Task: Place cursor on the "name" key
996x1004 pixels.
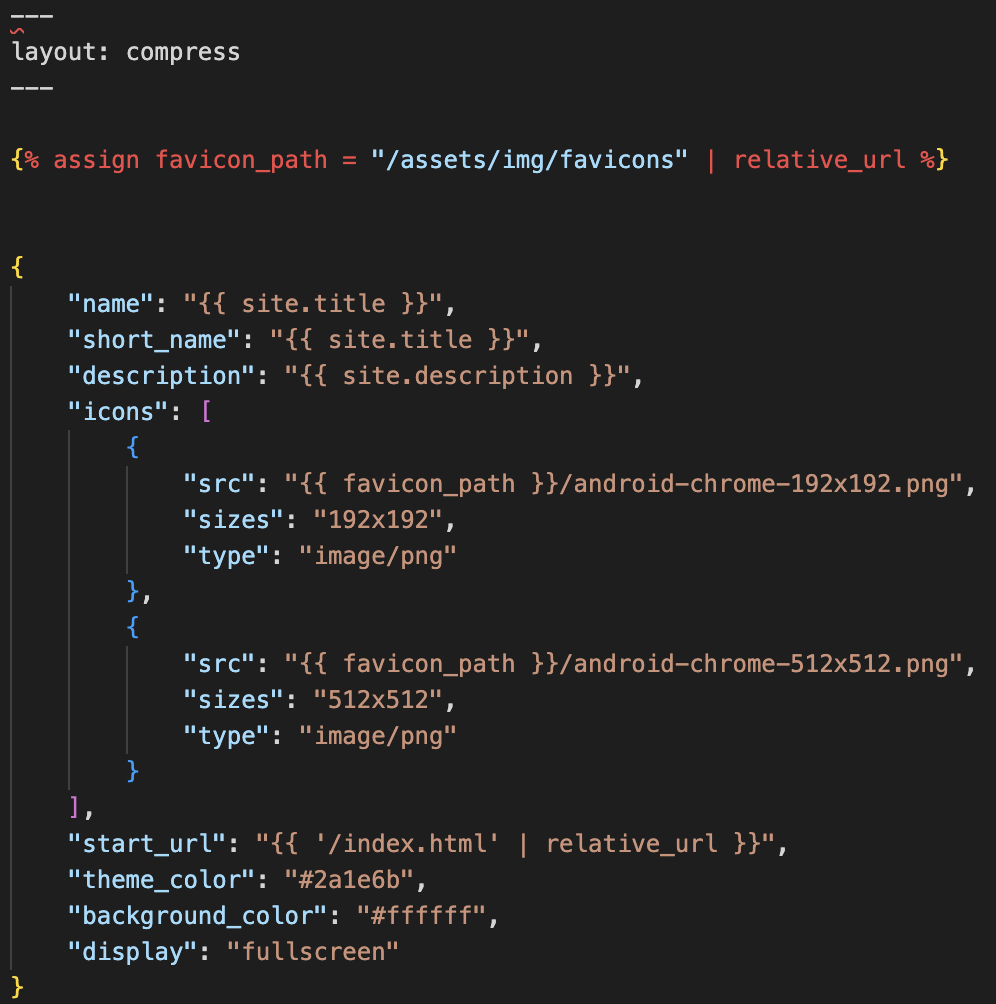Action: 111,304
